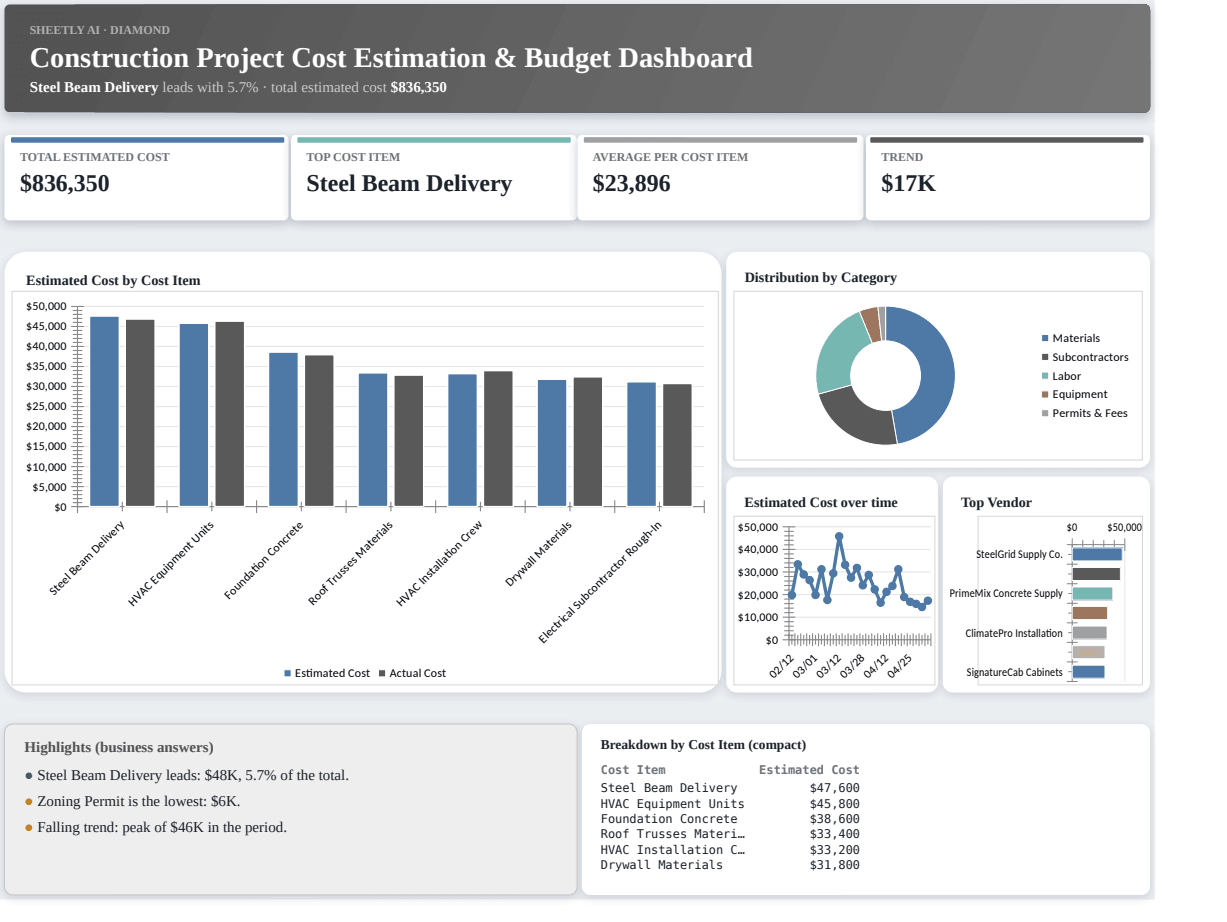The image size is (1227, 922).
Task: Click the brown Equipment donut slice
Action: 870,324
